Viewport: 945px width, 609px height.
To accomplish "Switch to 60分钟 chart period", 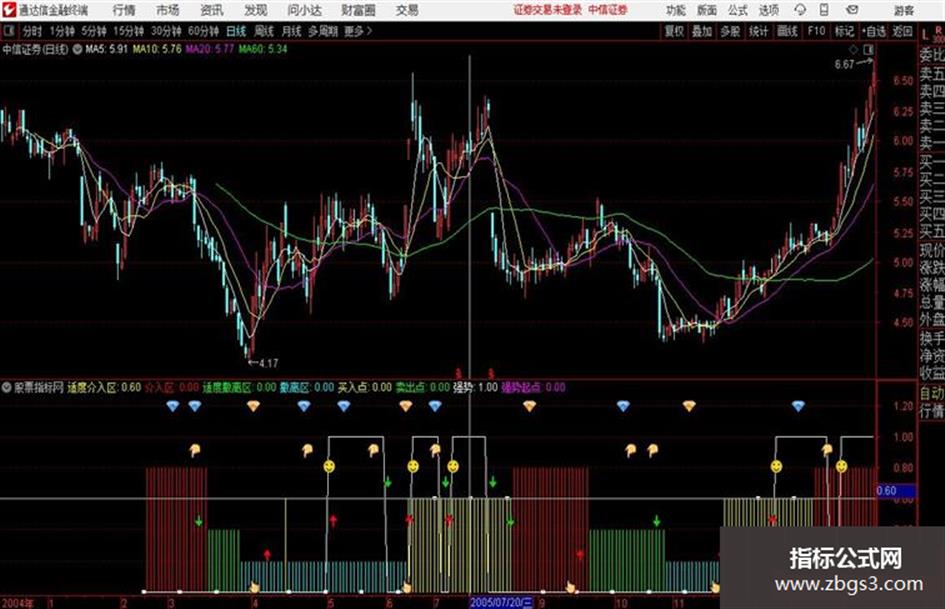I will click(x=204, y=31).
